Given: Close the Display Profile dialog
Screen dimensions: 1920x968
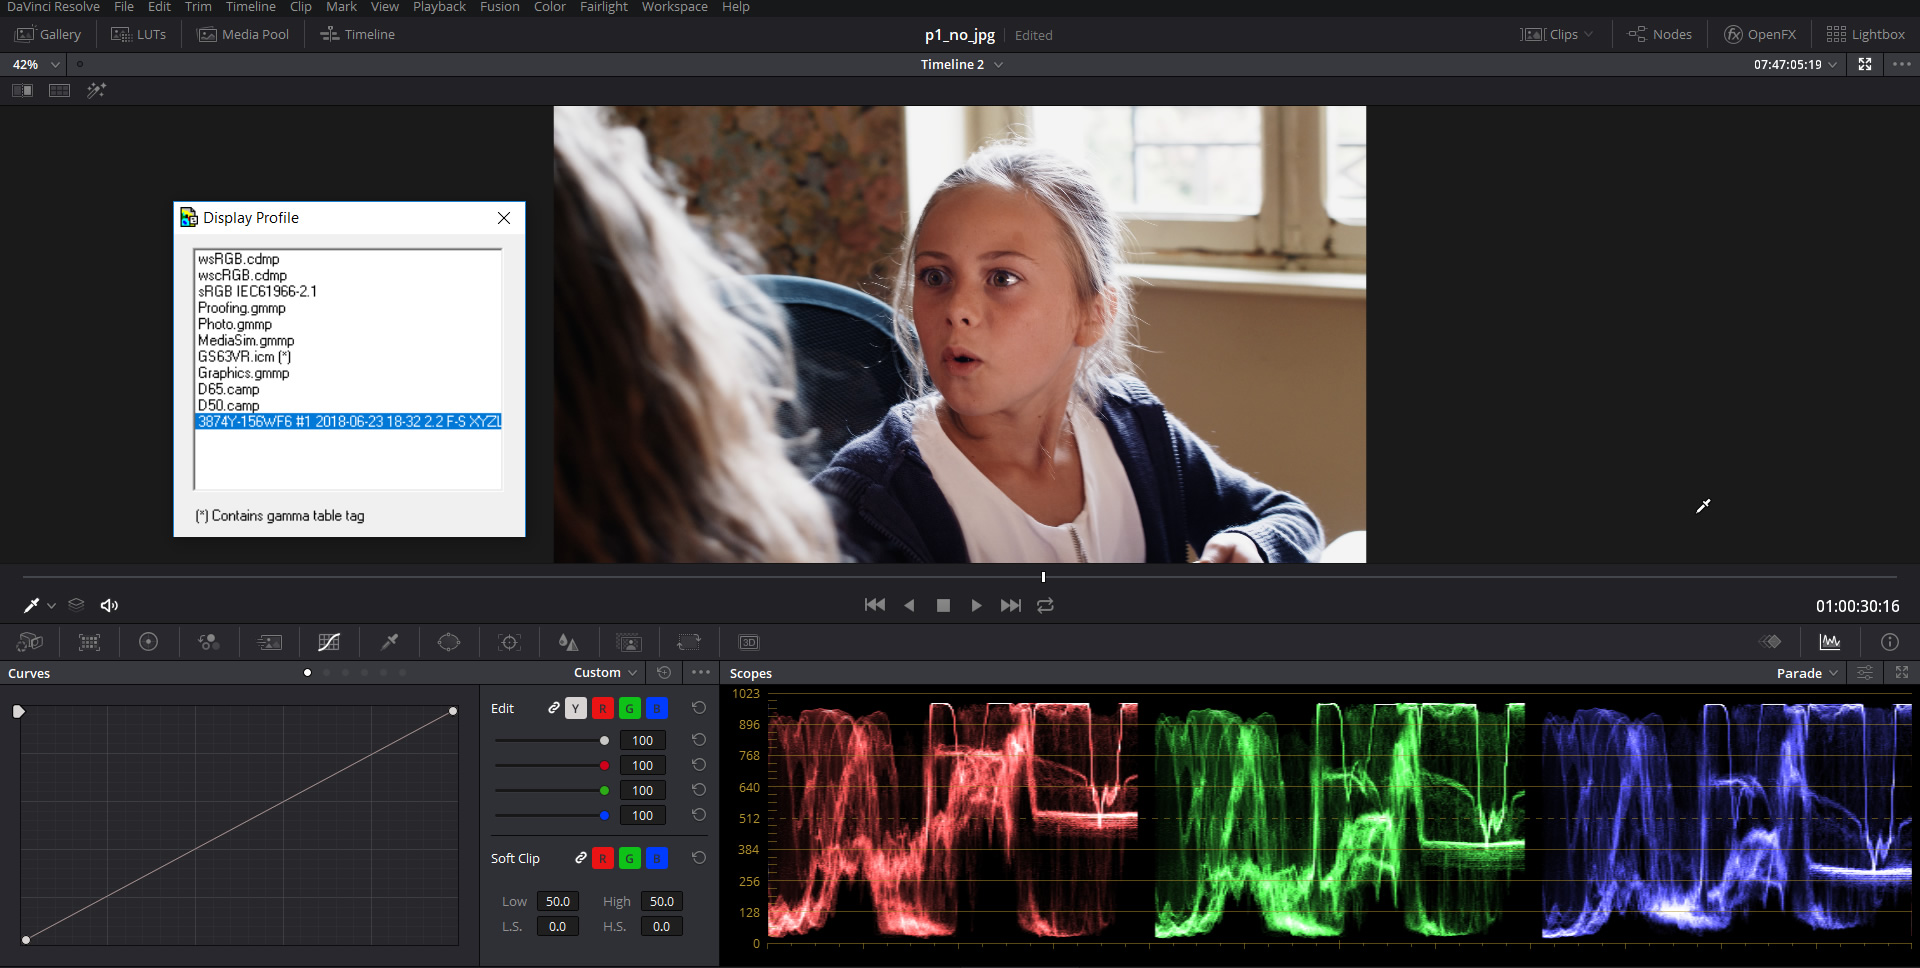Looking at the screenshot, I should tap(504, 218).
